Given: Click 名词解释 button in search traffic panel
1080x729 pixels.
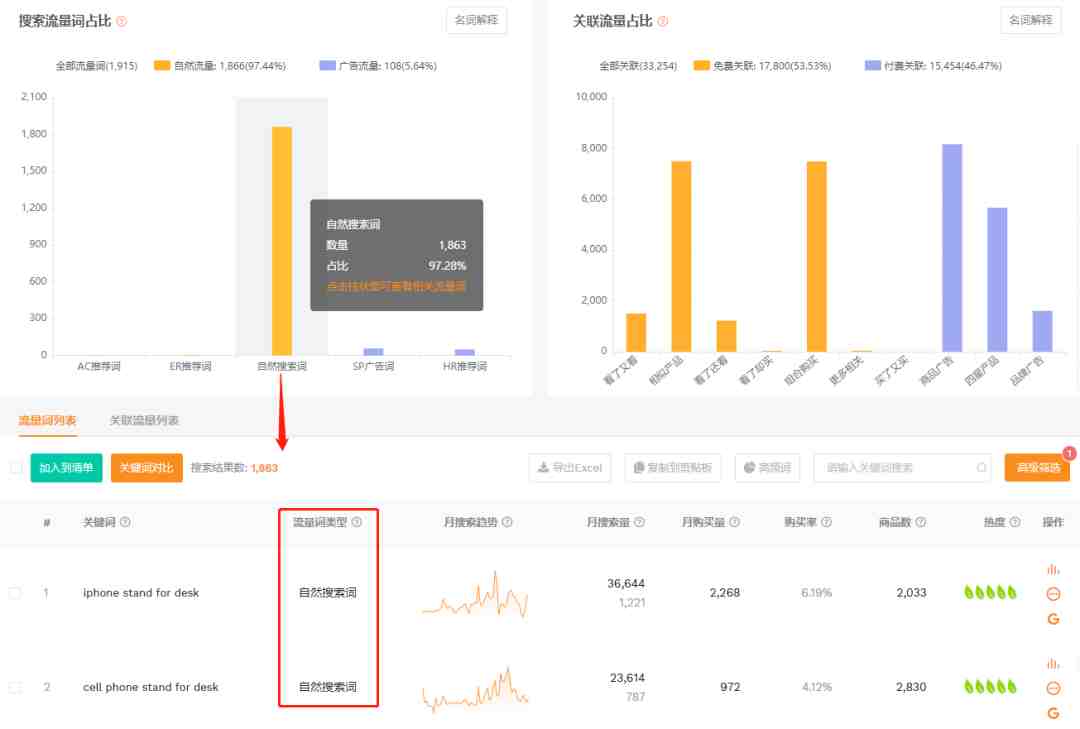Looking at the screenshot, I should 477,21.
